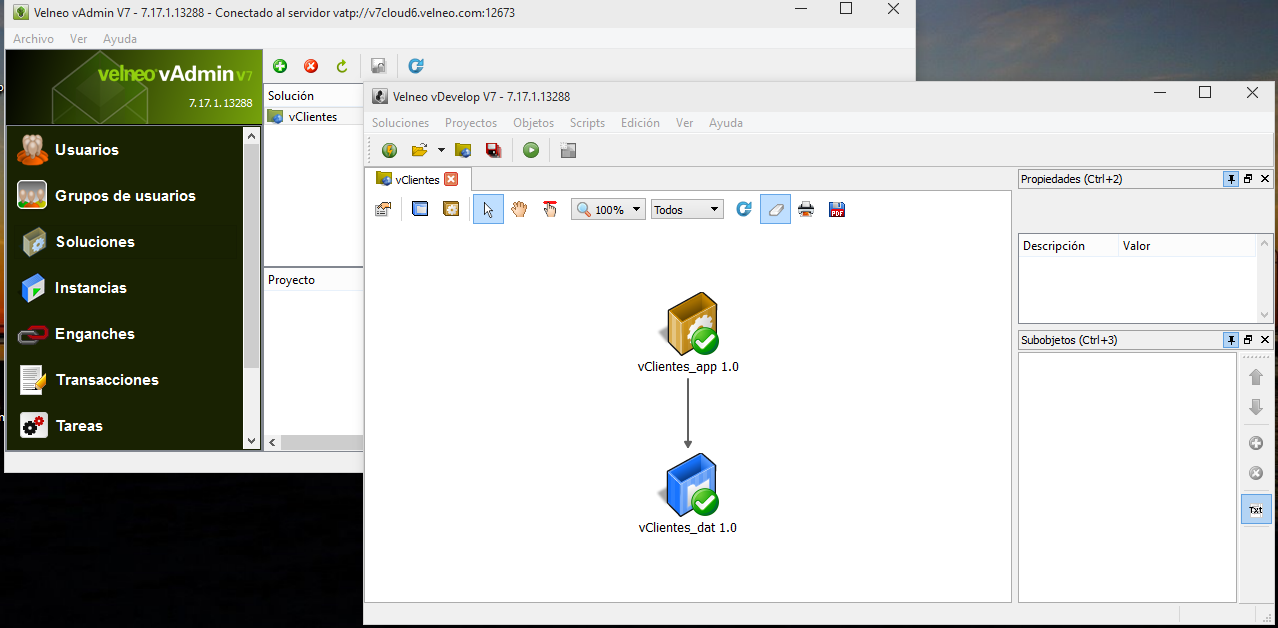Click green lightning connect icon in vDevelop toolbar

(389, 150)
